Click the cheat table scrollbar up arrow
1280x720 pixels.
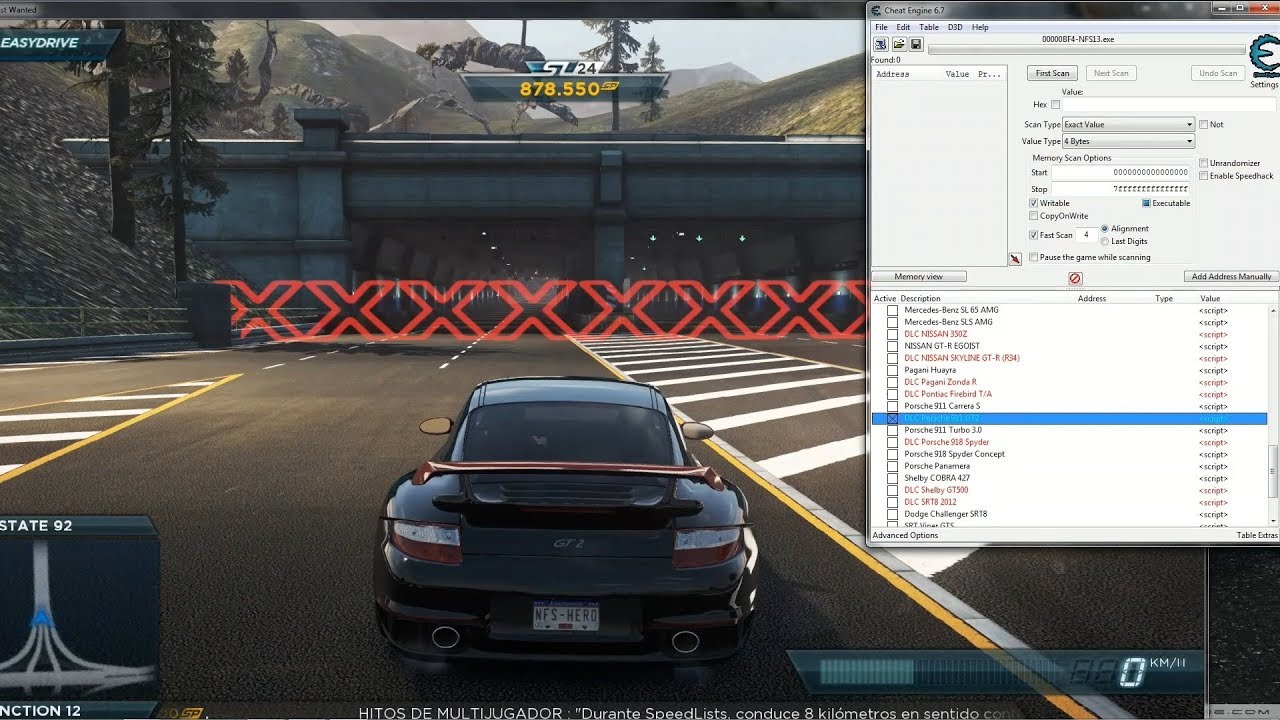pyautogui.click(x=1273, y=310)
